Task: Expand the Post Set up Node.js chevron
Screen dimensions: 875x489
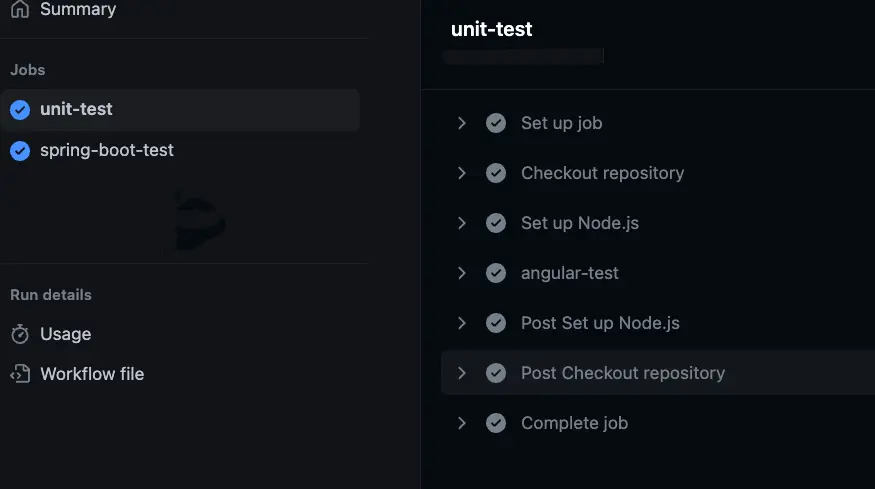Action: click(462, 323)
